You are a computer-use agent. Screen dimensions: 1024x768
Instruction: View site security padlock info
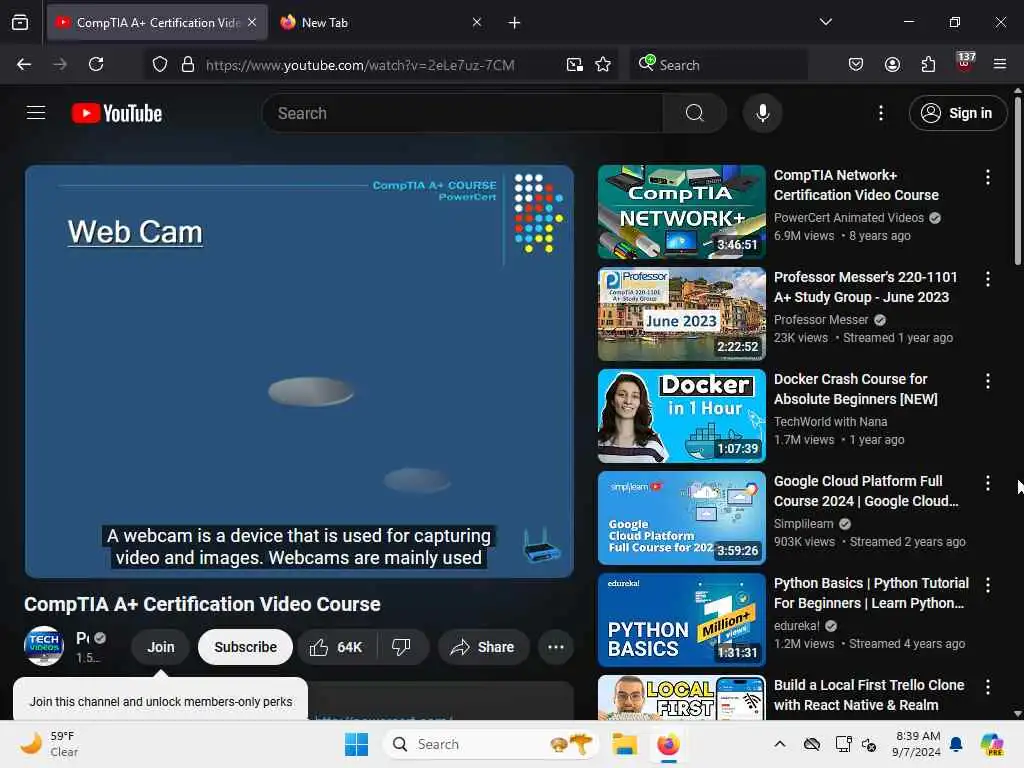(188, 65)
